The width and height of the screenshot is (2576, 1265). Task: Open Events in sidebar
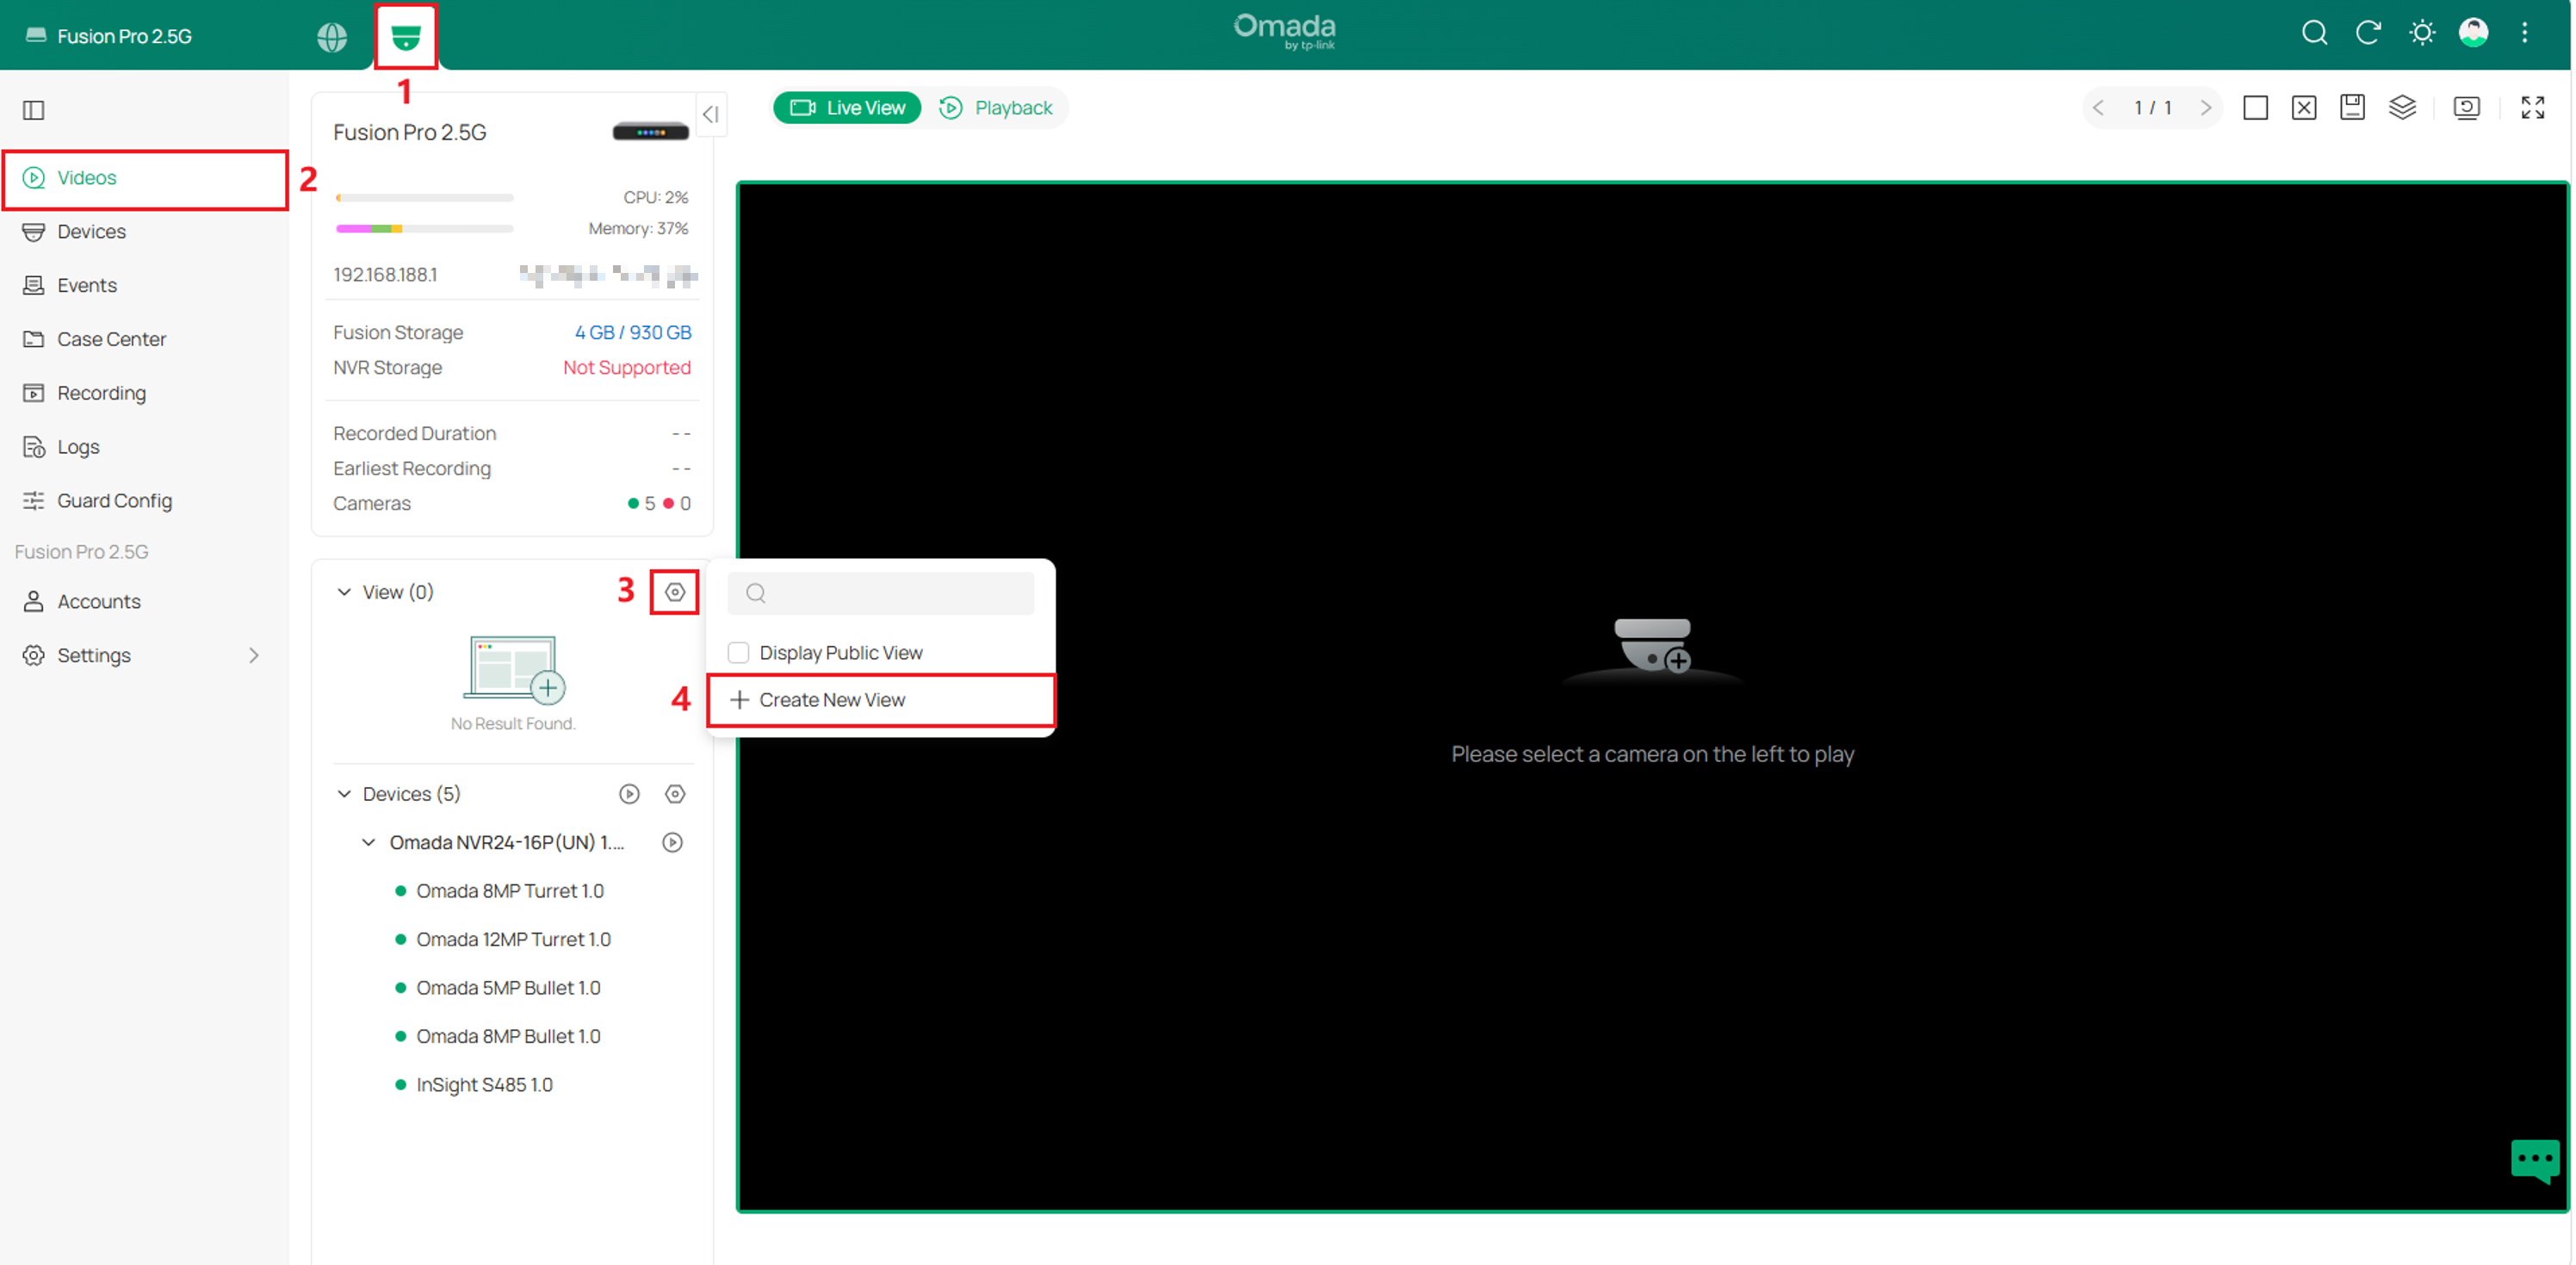pyautogui.click(x=145, y=286)
